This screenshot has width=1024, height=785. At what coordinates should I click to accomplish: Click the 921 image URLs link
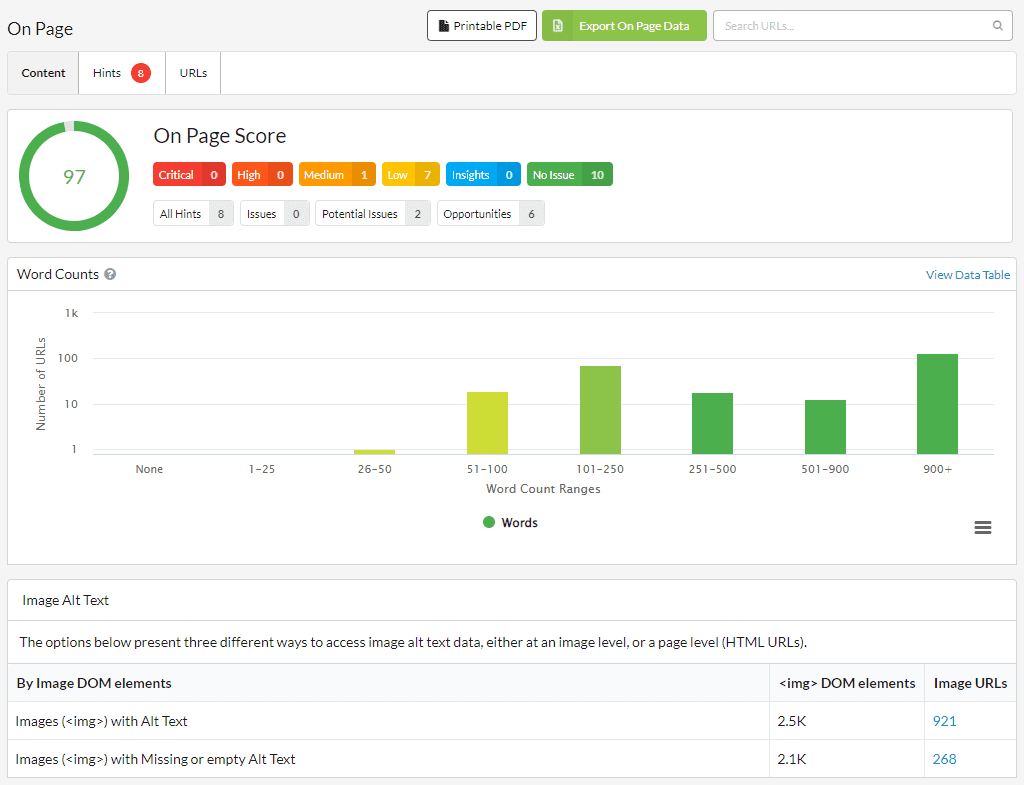click(x=944, y=721)
